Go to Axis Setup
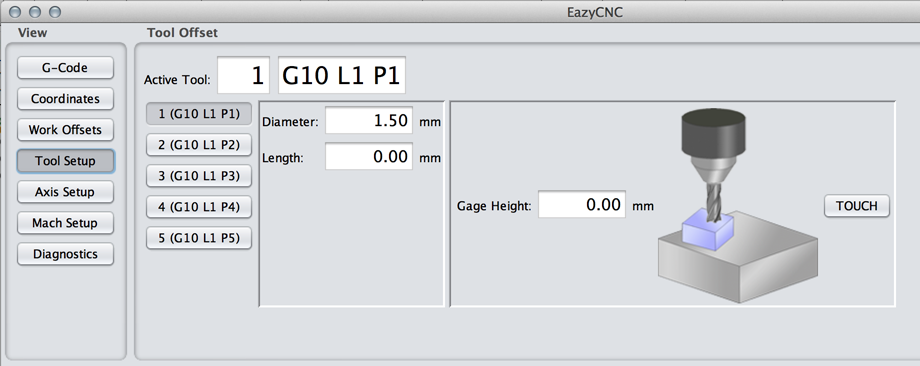920x366 pixels. tap(65, 192)
